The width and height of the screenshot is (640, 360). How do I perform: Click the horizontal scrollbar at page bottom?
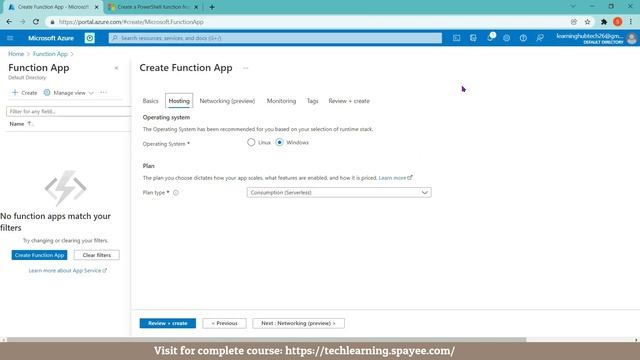[266, 340]
